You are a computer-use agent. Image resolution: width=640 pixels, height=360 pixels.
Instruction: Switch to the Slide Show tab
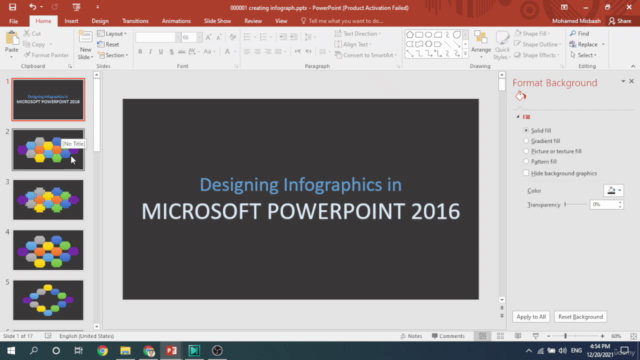coord(218,21)
